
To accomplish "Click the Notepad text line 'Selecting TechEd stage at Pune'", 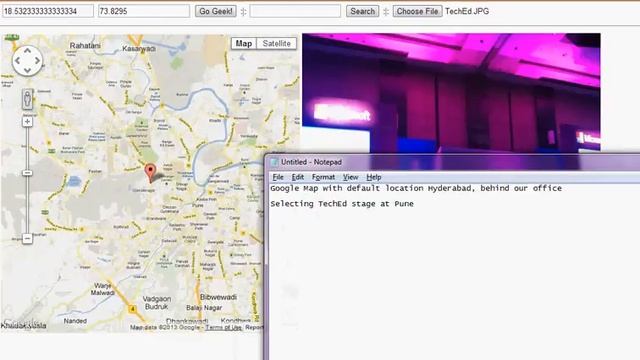I will click(342, 204).
